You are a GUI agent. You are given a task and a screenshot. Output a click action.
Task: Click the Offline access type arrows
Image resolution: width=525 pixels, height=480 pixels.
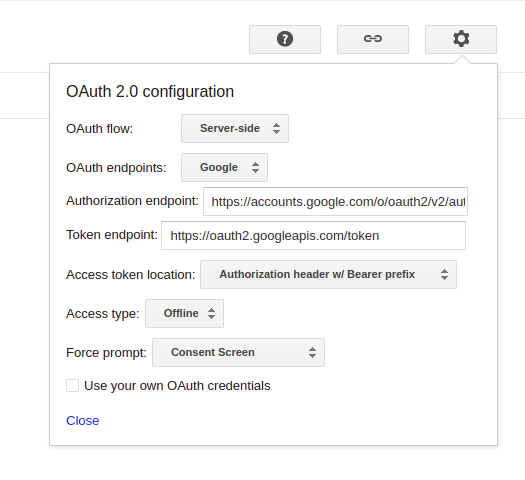[211, 313]
